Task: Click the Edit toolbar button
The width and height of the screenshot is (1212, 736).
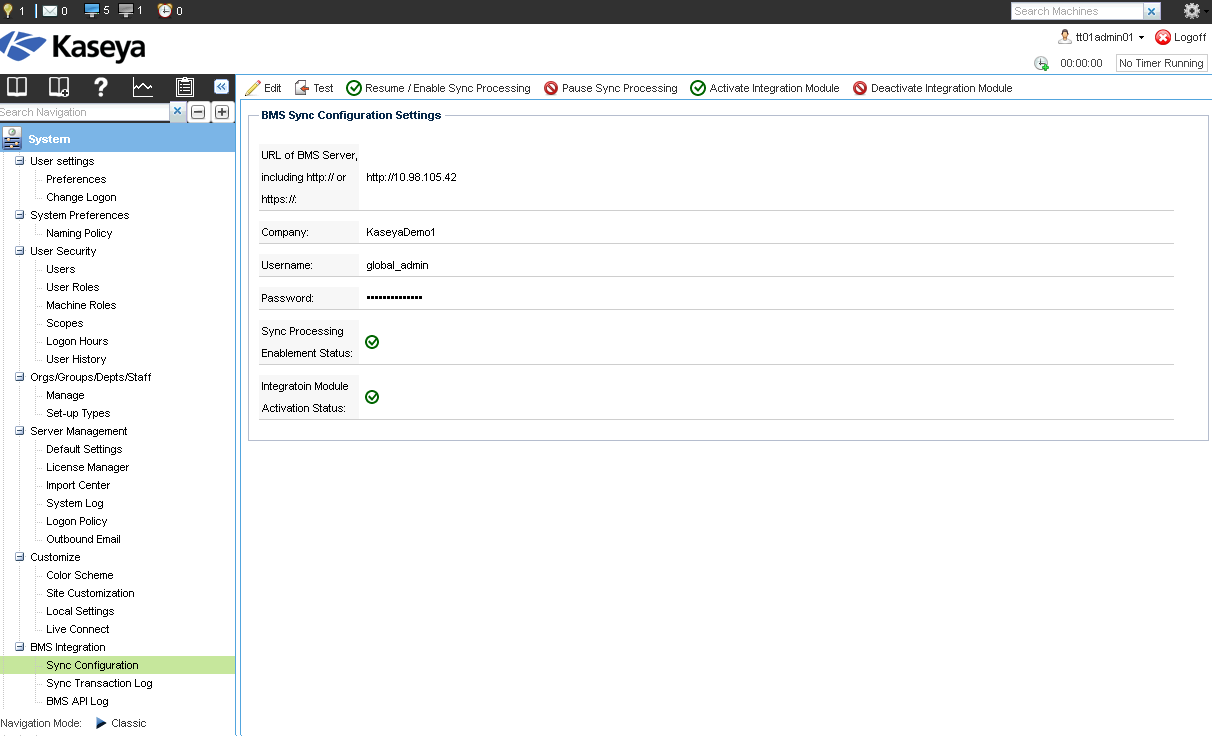Action: pos(263,88)
